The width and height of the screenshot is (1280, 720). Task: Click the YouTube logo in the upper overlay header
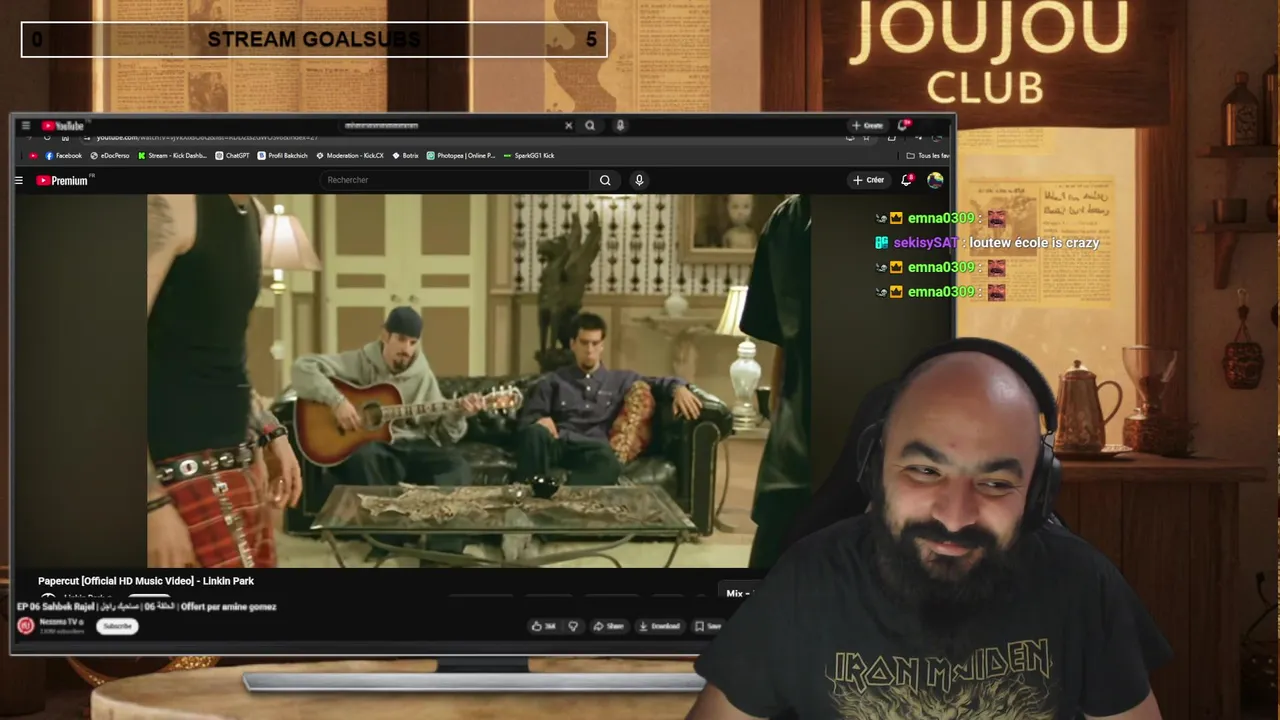[x=63, y=126]
